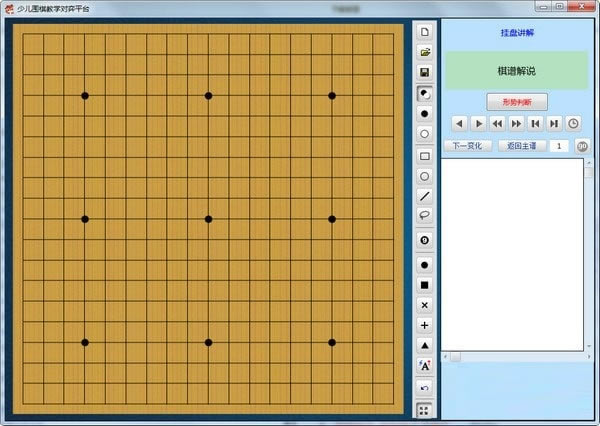600x426 pixels.
Task: Select white stone only placement tool
Action: (x=424, y=134)
